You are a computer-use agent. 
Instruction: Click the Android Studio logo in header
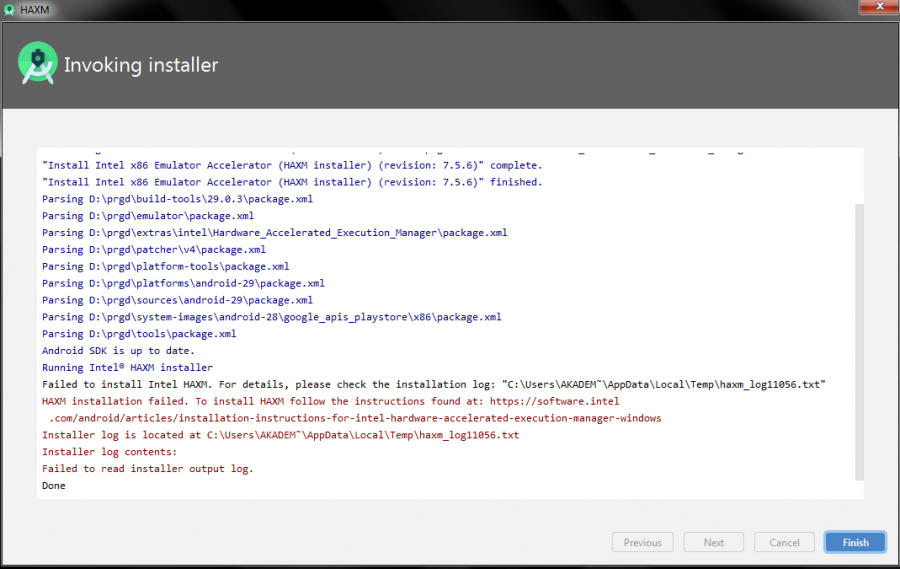[x=38, y=63]
